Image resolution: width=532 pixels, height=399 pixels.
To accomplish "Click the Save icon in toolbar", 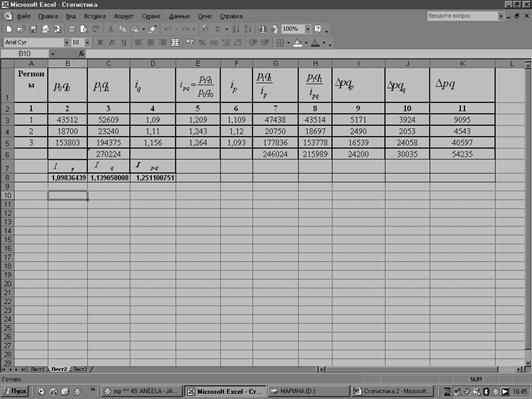I will coord(33,29).
